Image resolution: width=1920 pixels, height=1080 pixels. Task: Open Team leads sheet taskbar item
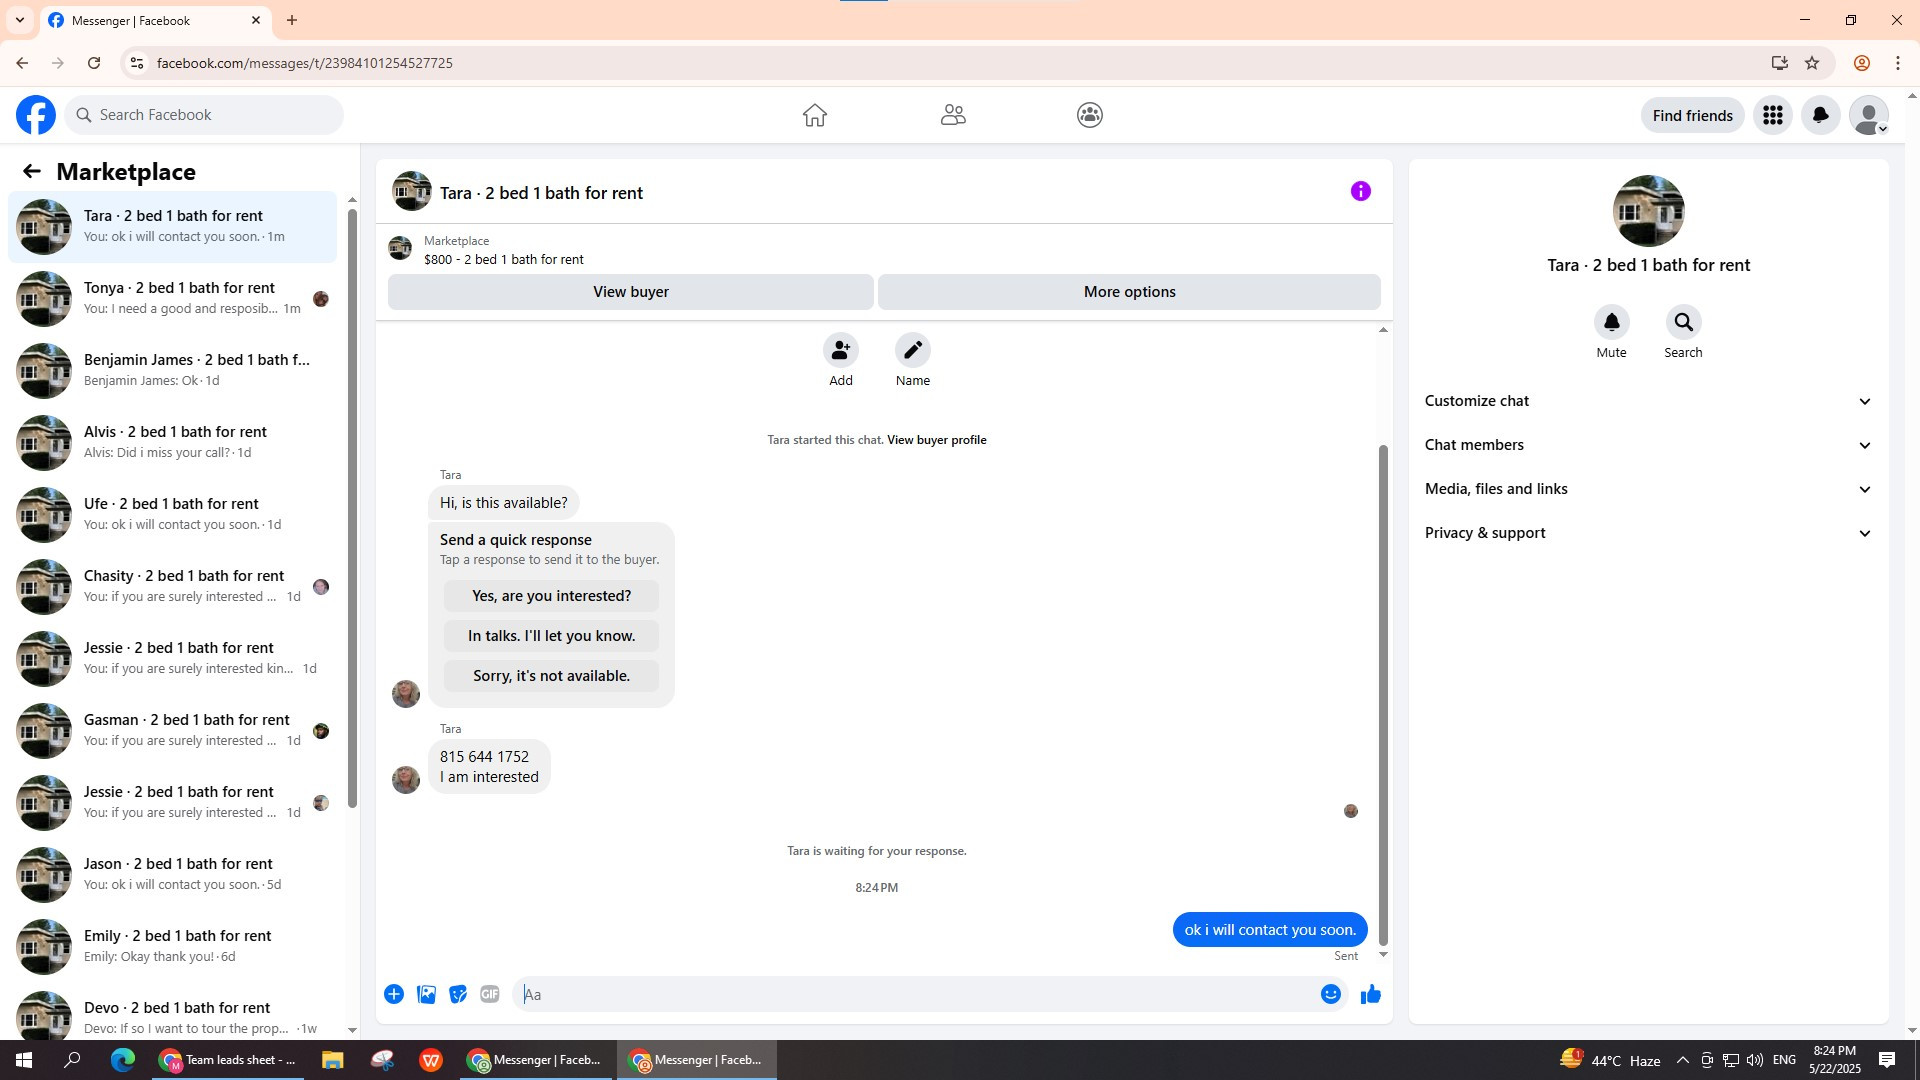click(228, 1060)
